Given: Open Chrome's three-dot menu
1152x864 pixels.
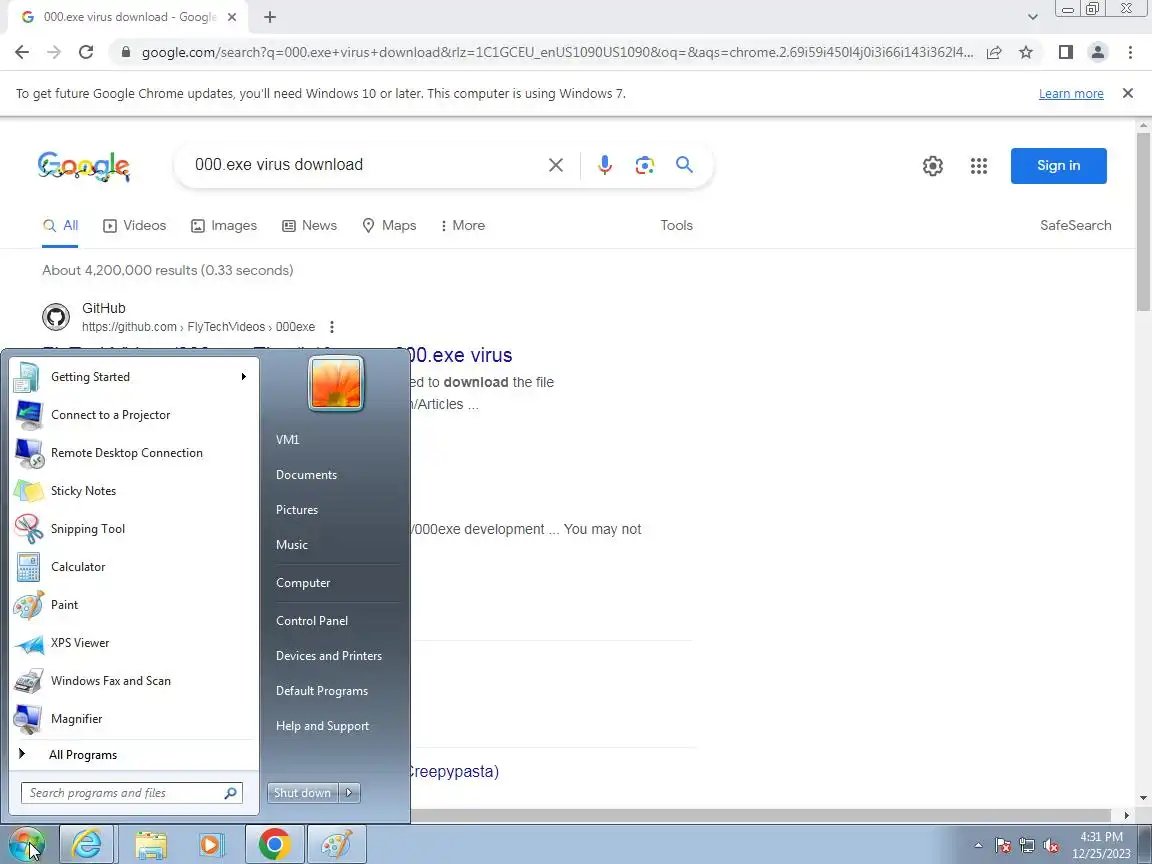Looking at the screenshot, I should click(1130, 52).
